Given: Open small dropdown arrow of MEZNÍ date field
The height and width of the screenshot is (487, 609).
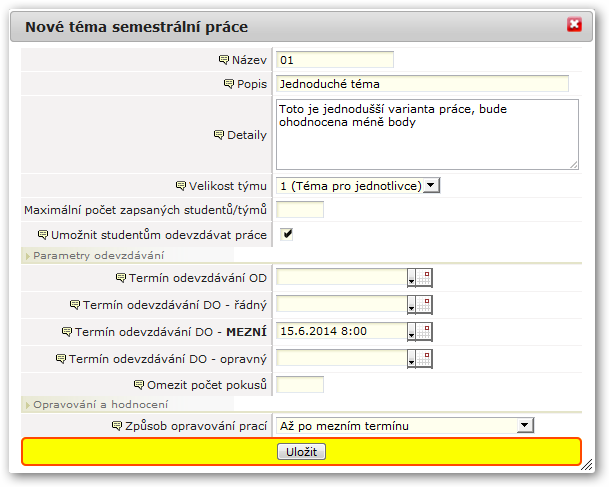Looking at the screenshot, I should click(411, 332).
